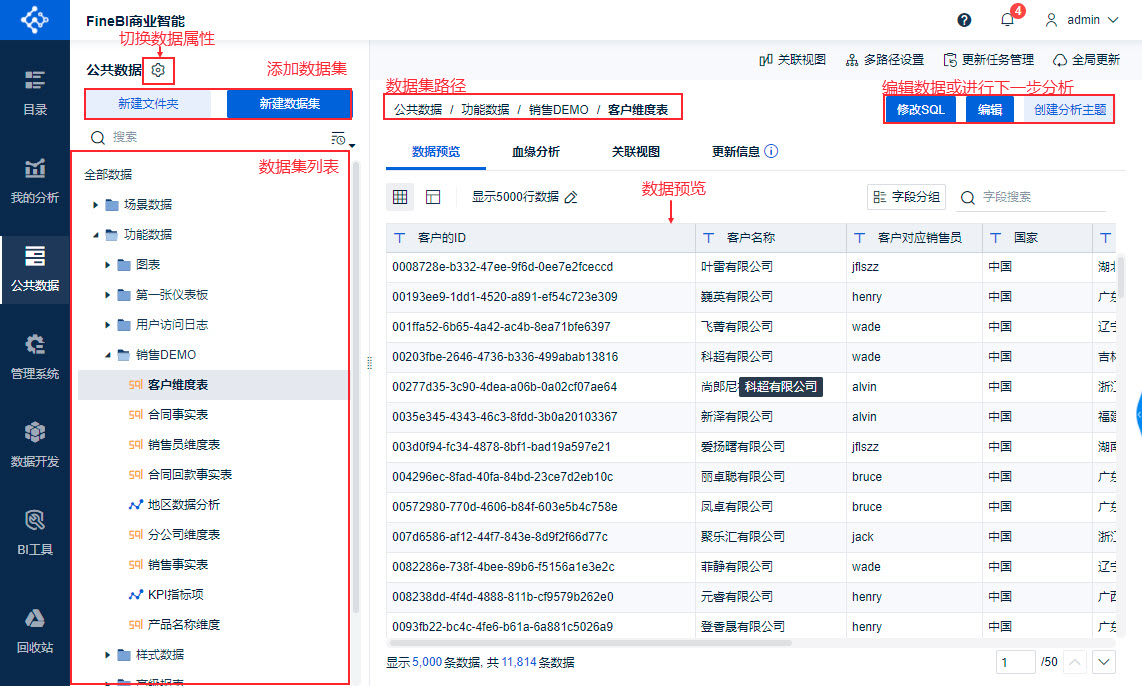The height and width of the screenshot is (686, 1142).
Task: Open 更新任务管理 in the top toolbar
Action: click(x=988, y=60)
